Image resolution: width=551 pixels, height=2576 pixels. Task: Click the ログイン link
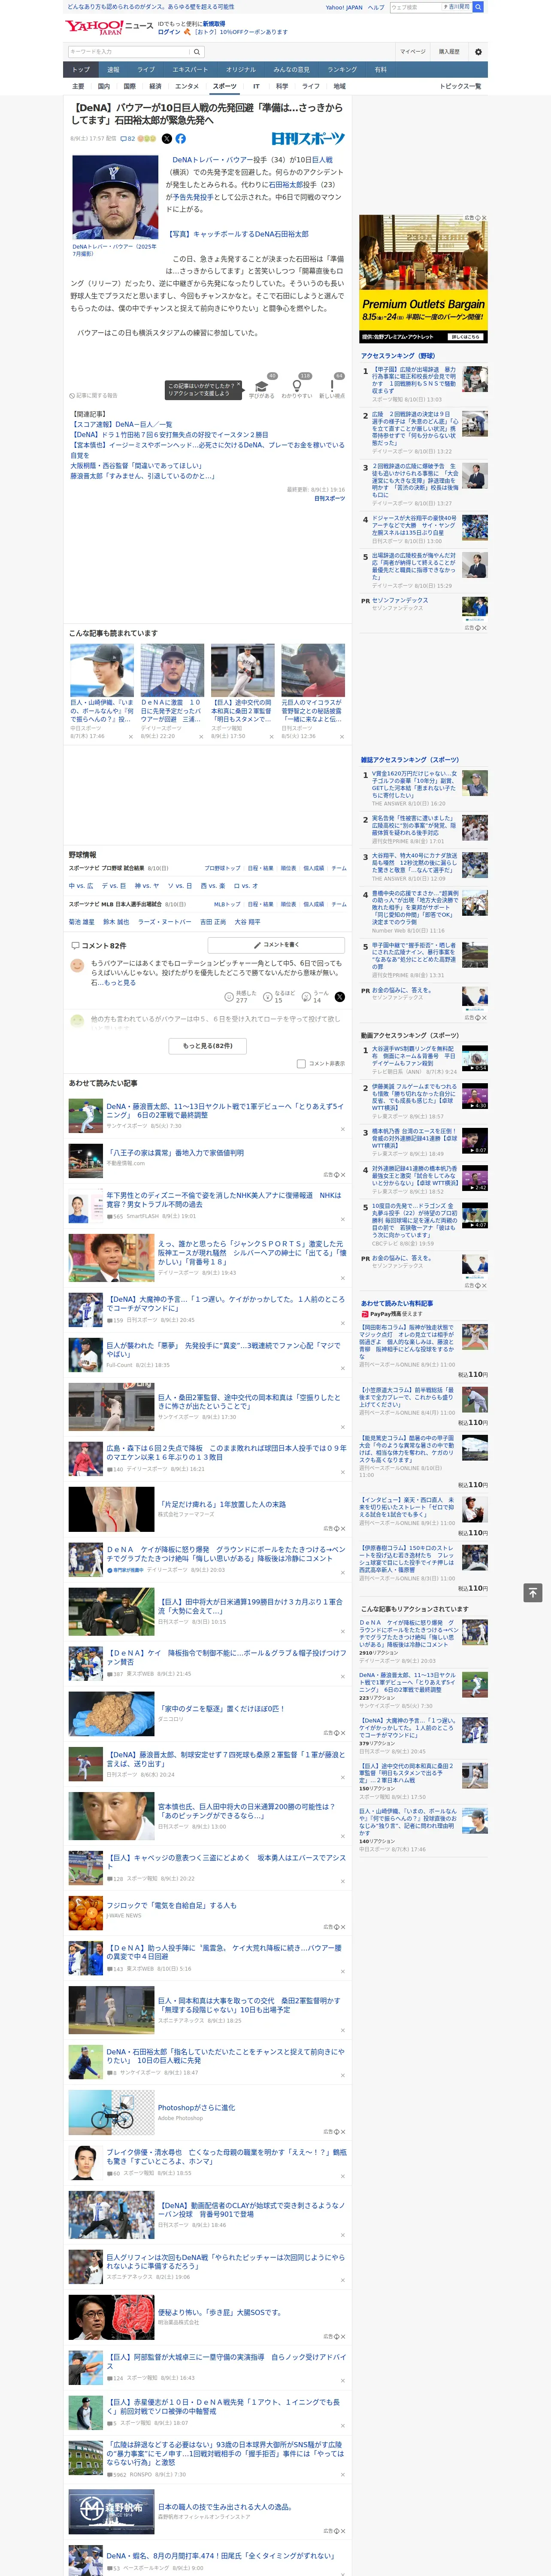pyautogui.click(x=169, y=32)
